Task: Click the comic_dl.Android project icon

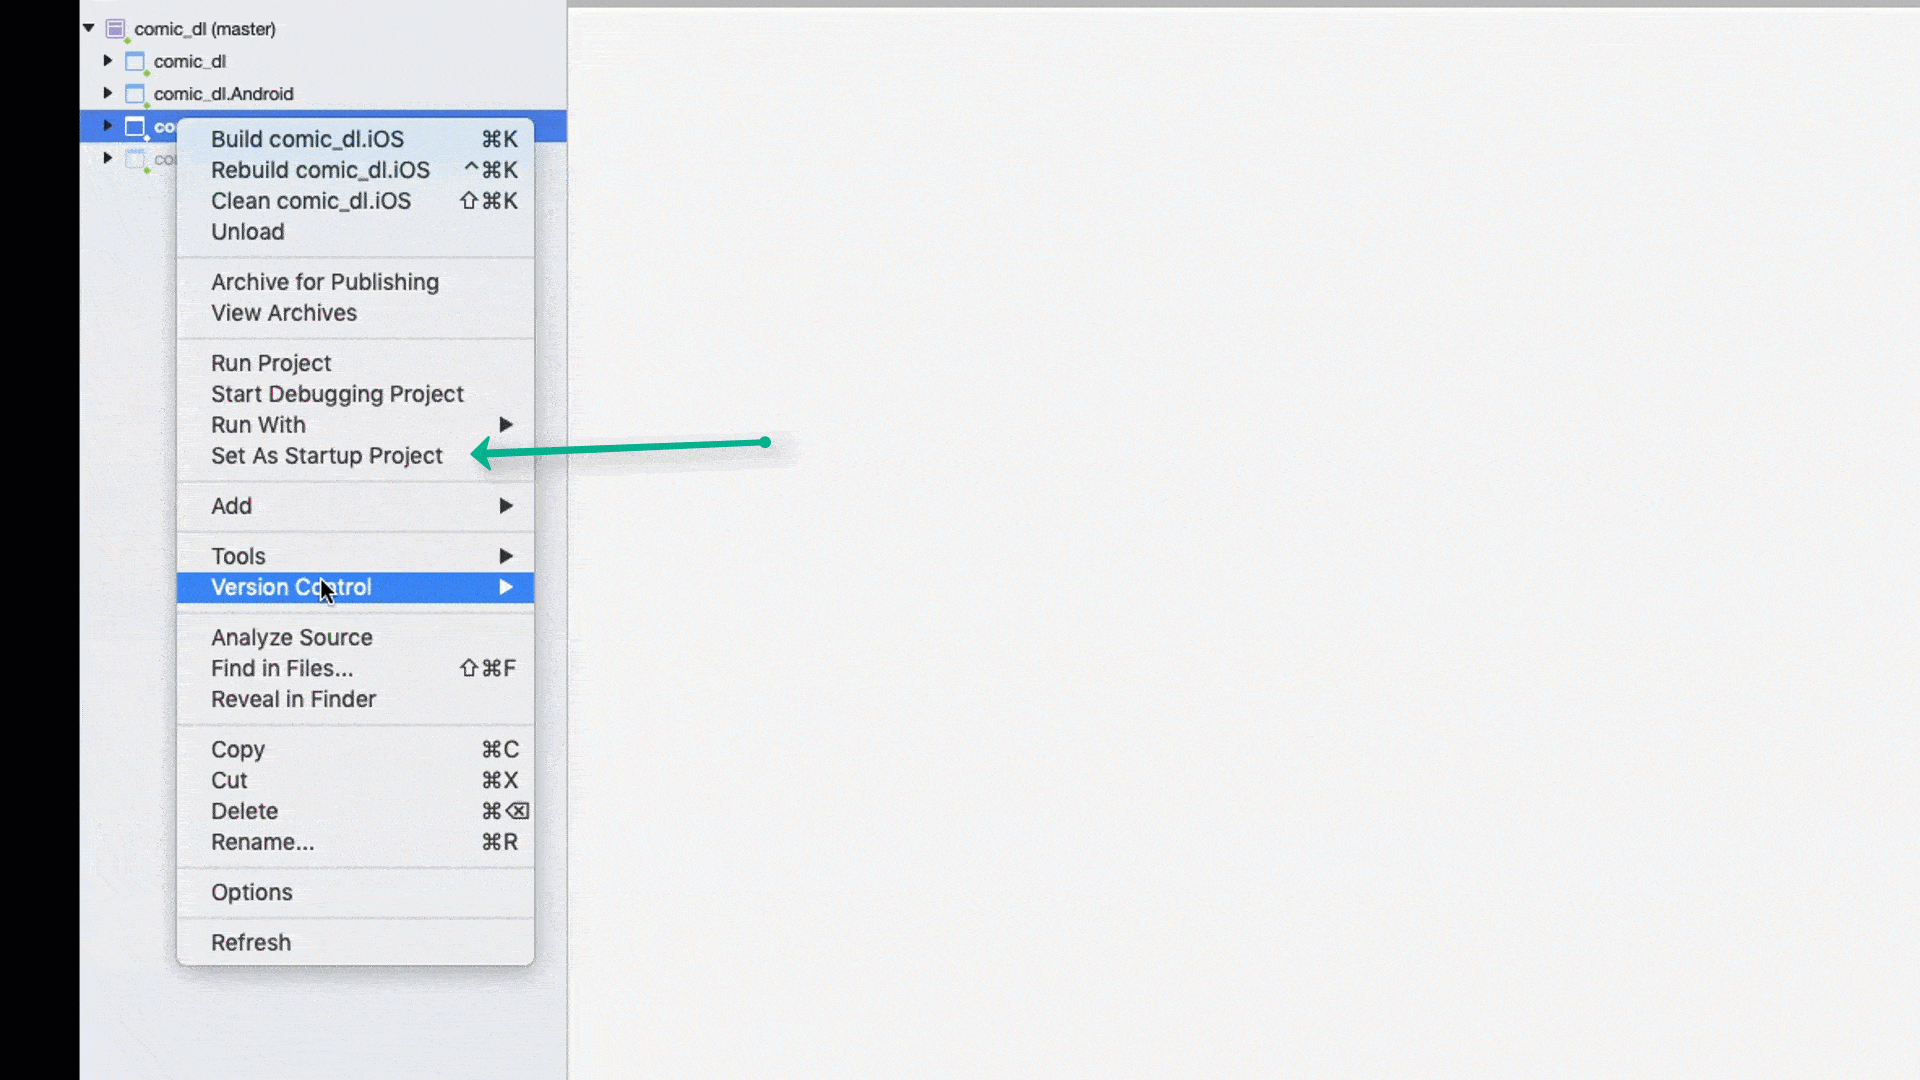Action: [135, 94]
